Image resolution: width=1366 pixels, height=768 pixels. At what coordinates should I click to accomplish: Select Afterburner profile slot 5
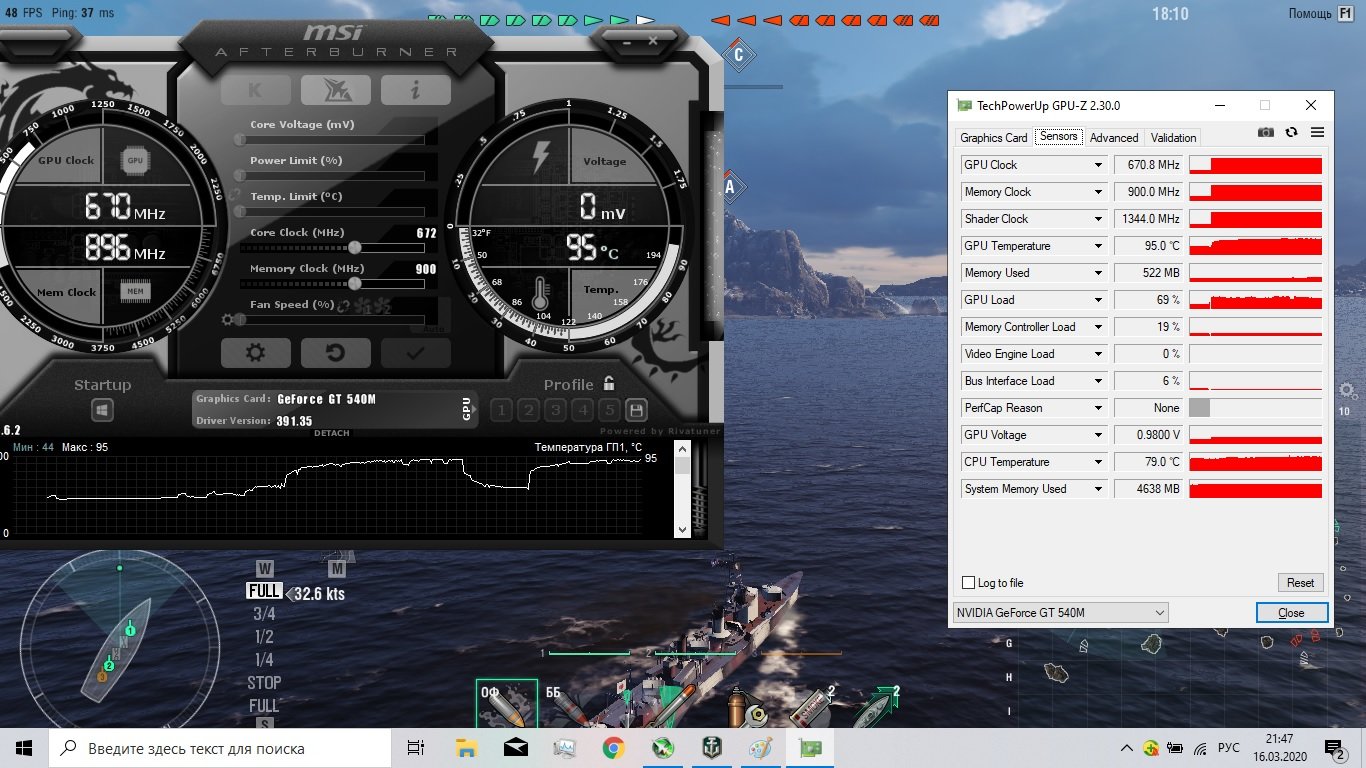[x=609, y=410]
